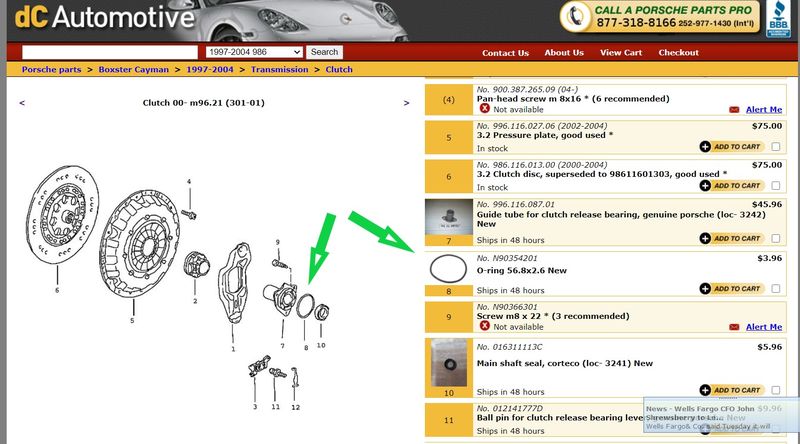Click the O-ring product thumbnail
800x444 pixels.
[x=448, y=269]
